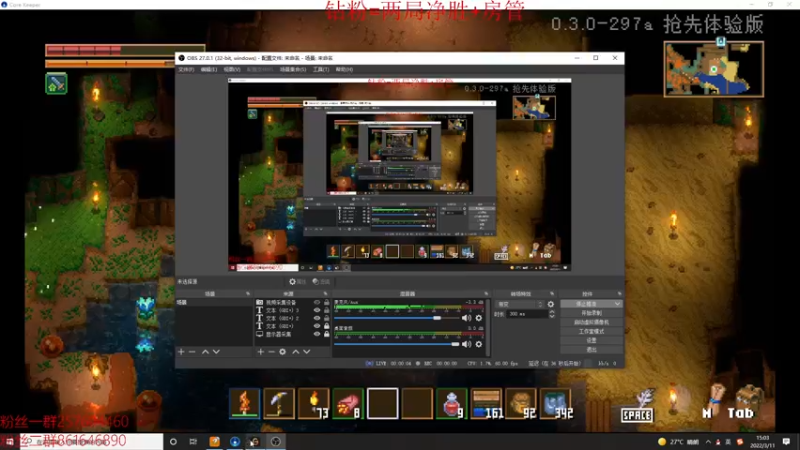Remove the selected scene with the minus button

click(192, 352)
